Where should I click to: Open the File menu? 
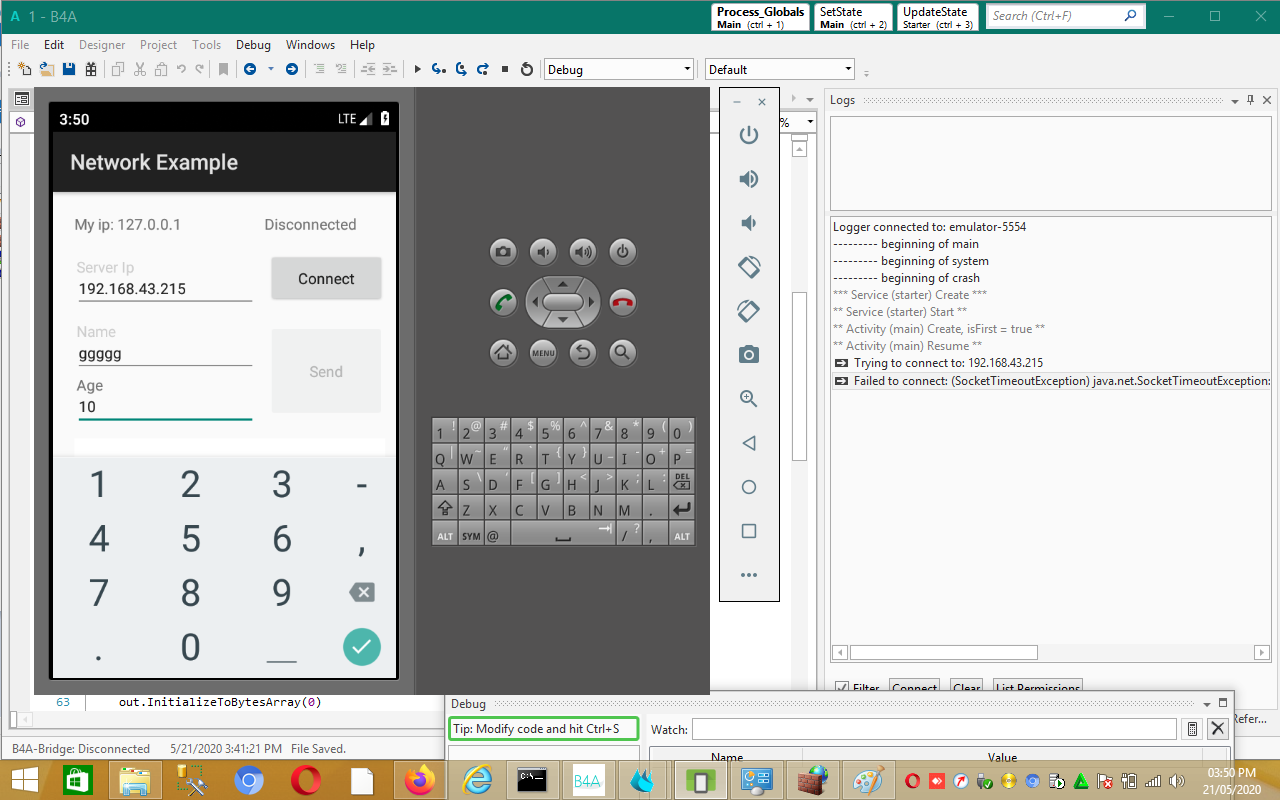tap(20, 45)
